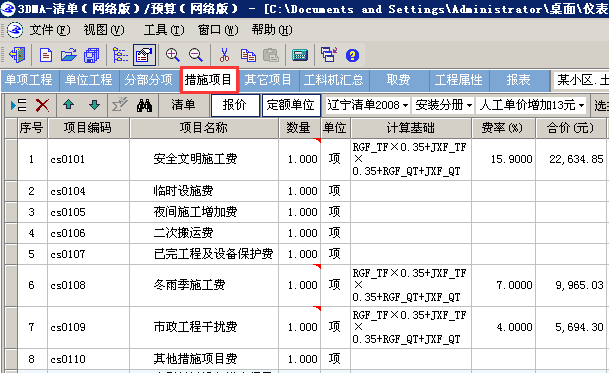Viewport: 609px width, 373px height.
Task: Open the 辽宁清单2008 dropdown
Action: point(367,105)
